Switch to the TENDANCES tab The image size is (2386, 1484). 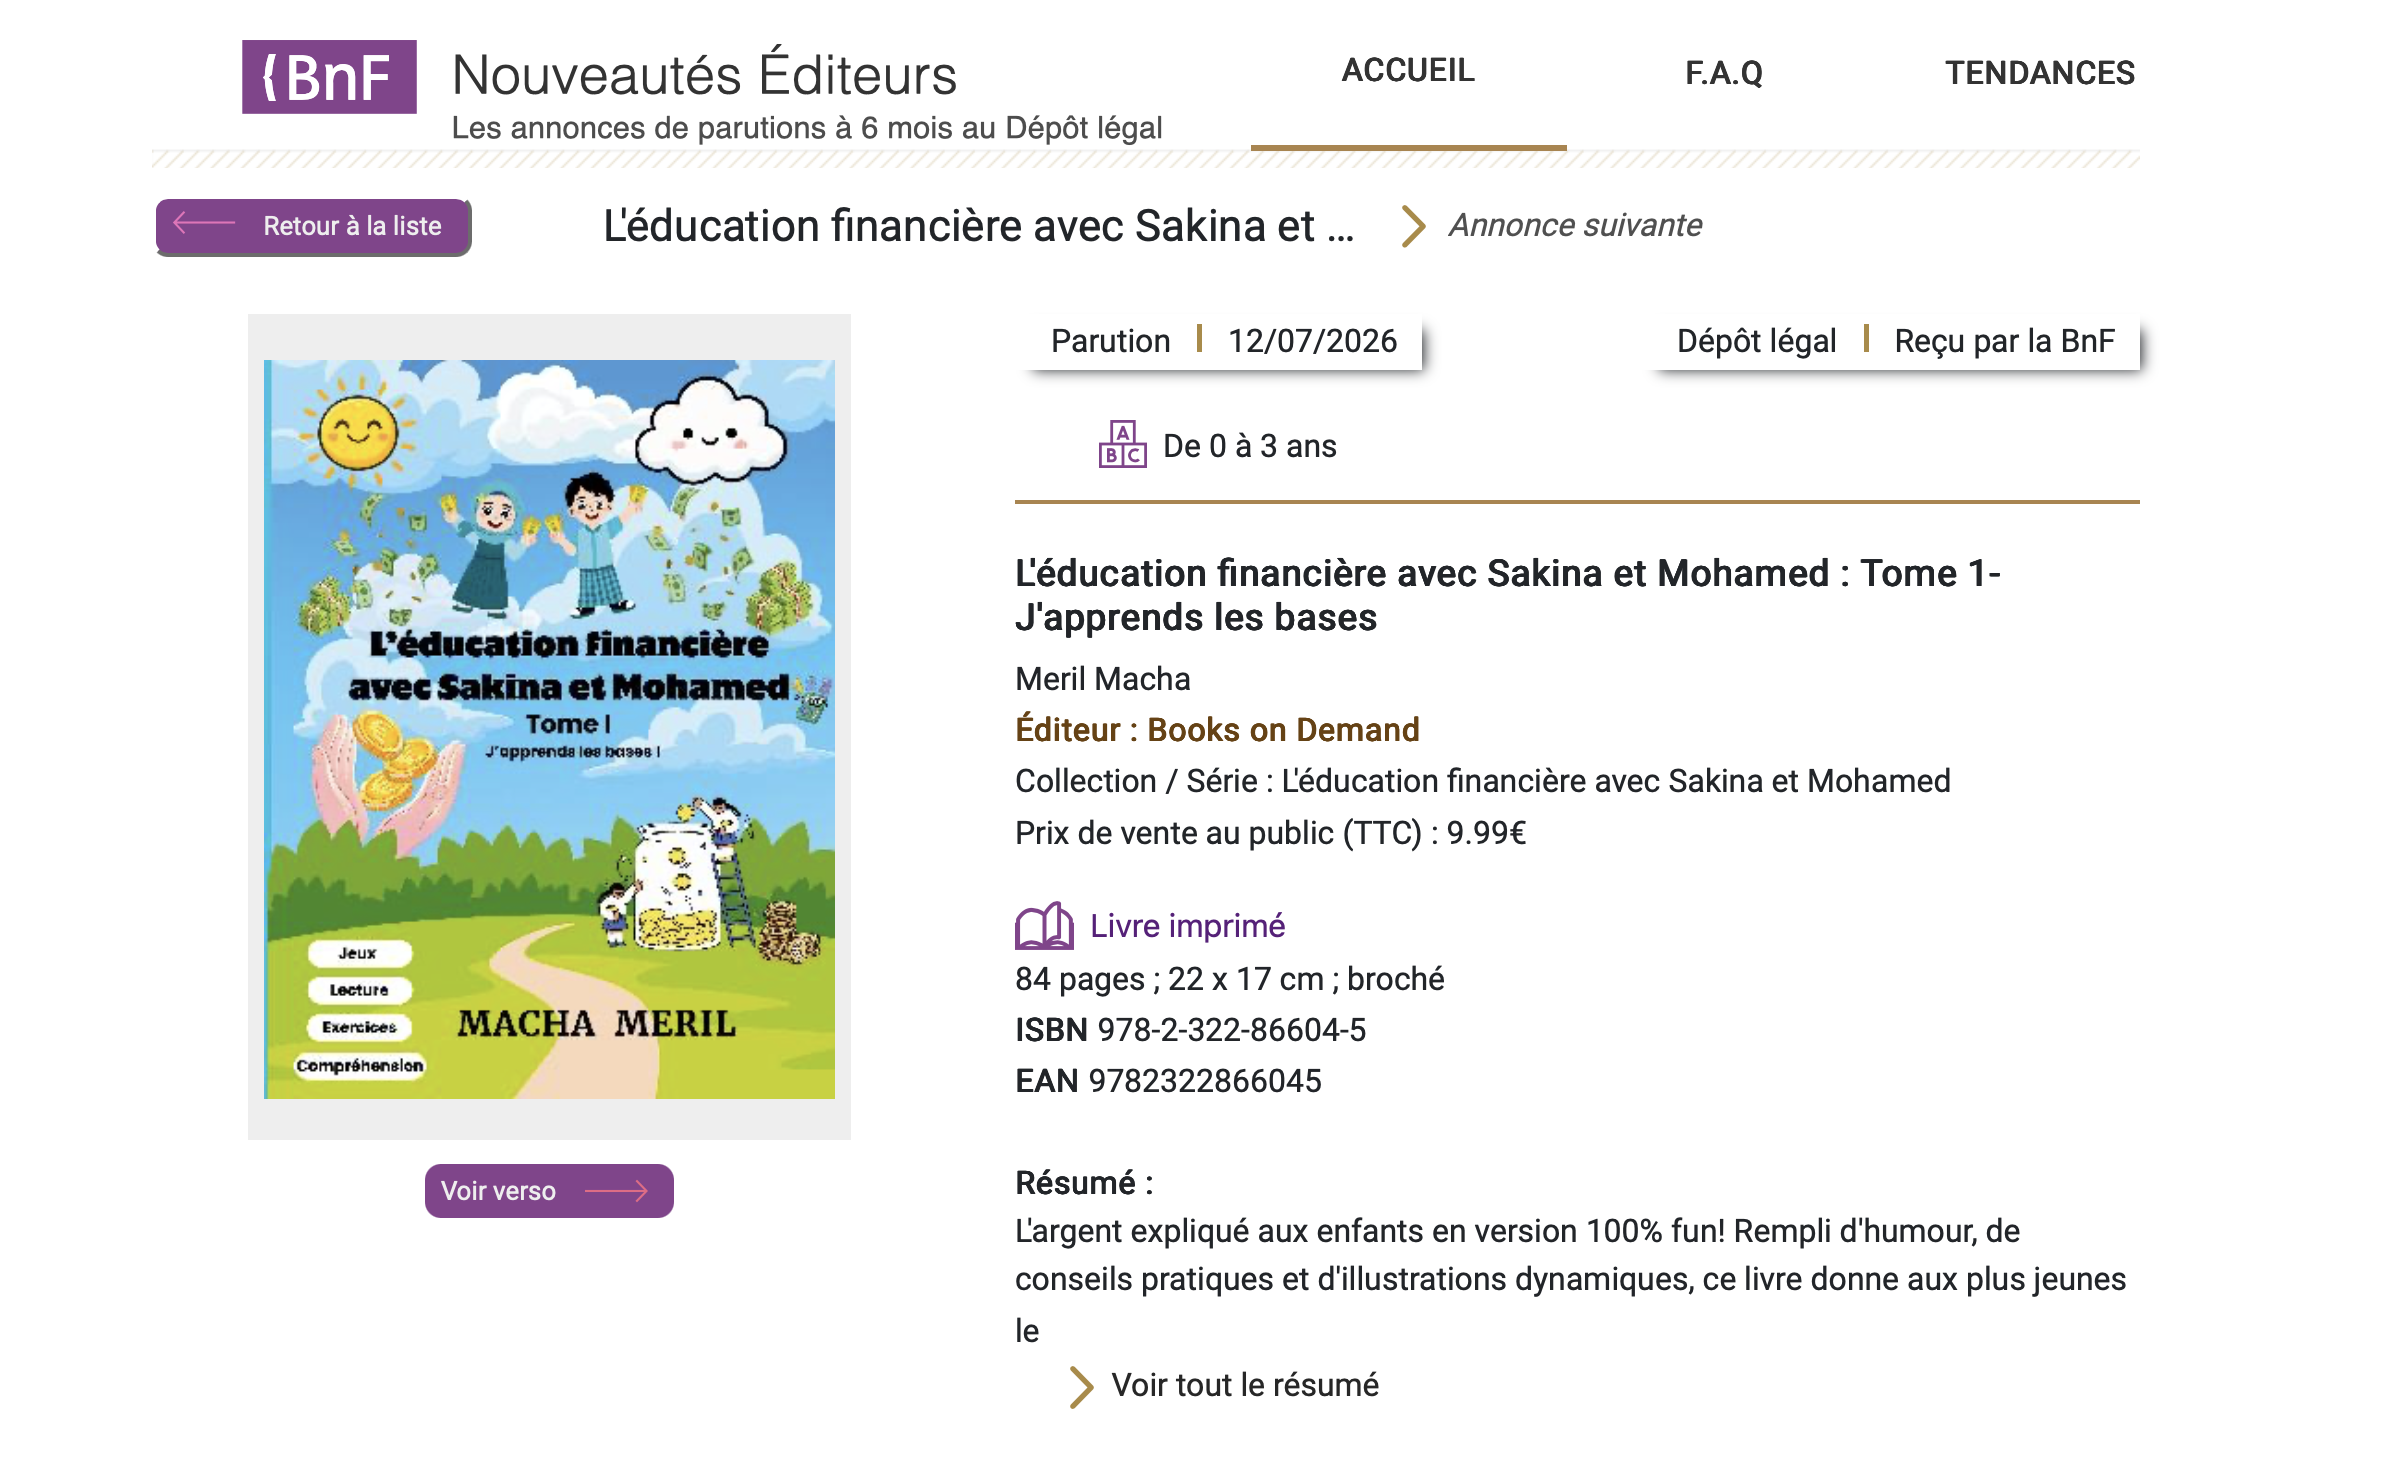pos(2040,73)
